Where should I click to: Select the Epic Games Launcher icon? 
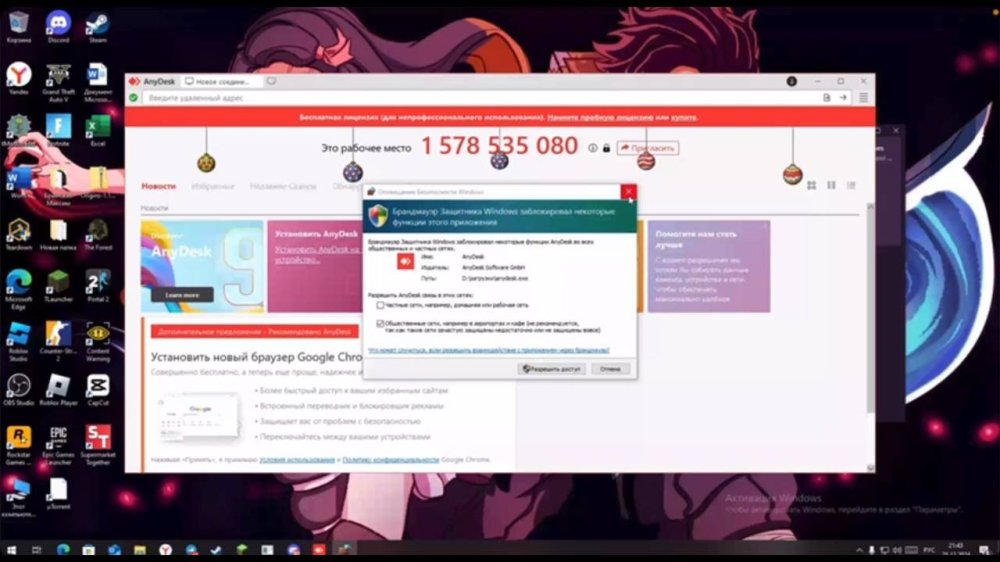58,445
